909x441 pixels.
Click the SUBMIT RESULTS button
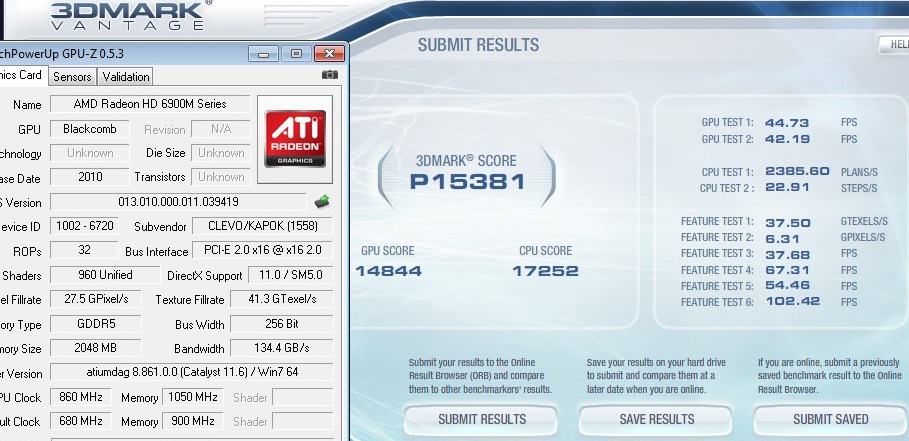pos(481,420)
